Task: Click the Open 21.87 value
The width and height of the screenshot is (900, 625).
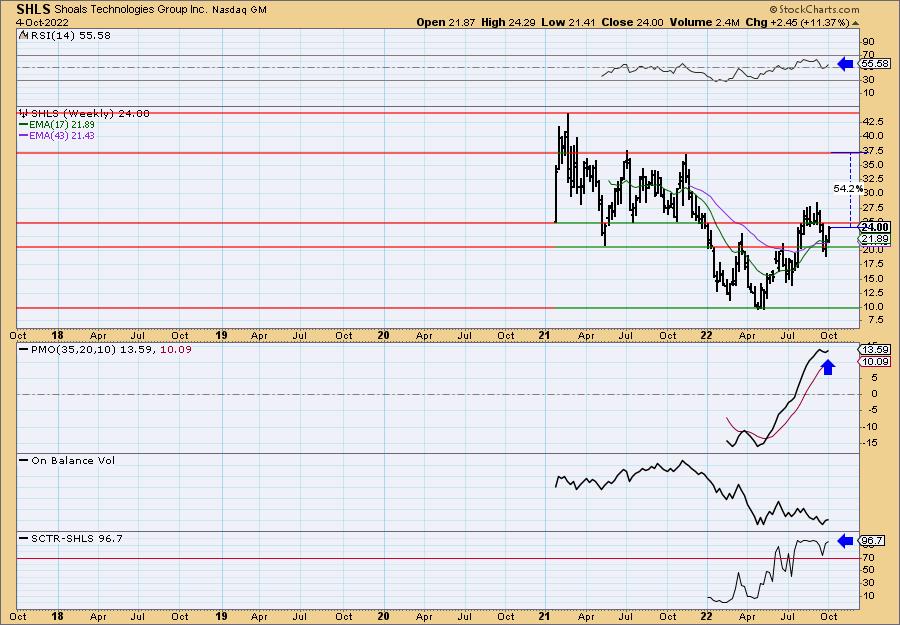Action: pyautogui.click(x=446, y=22)
